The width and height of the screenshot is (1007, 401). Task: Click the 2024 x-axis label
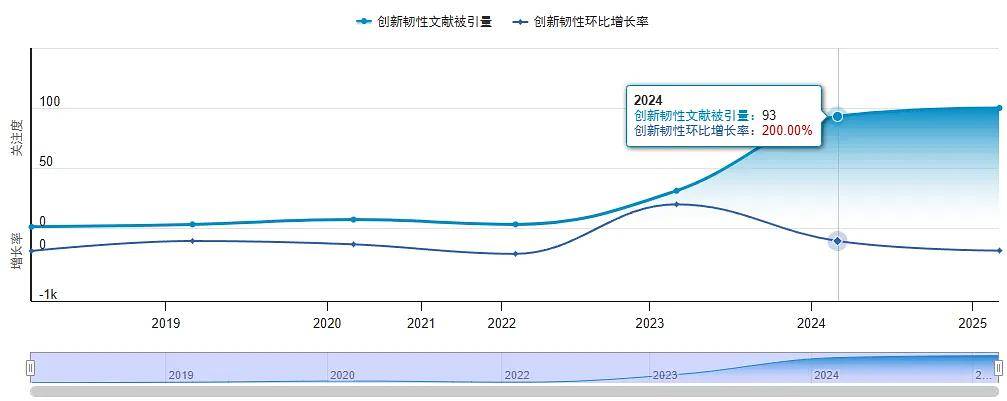coord(811,323)
